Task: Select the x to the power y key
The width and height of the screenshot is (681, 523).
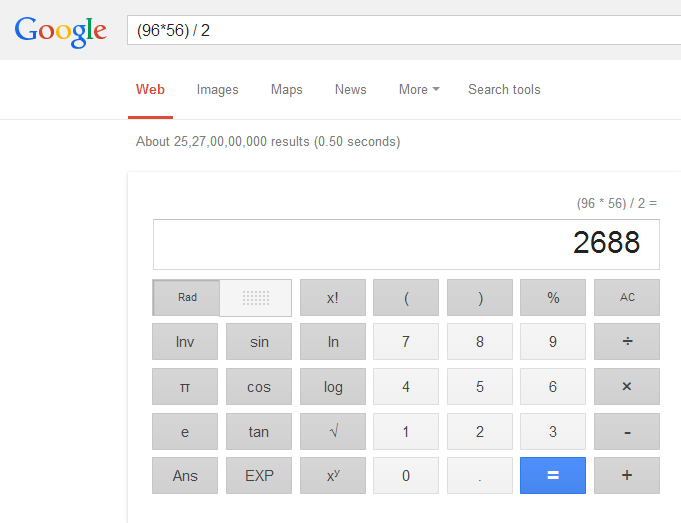Action: coord(333,475)
